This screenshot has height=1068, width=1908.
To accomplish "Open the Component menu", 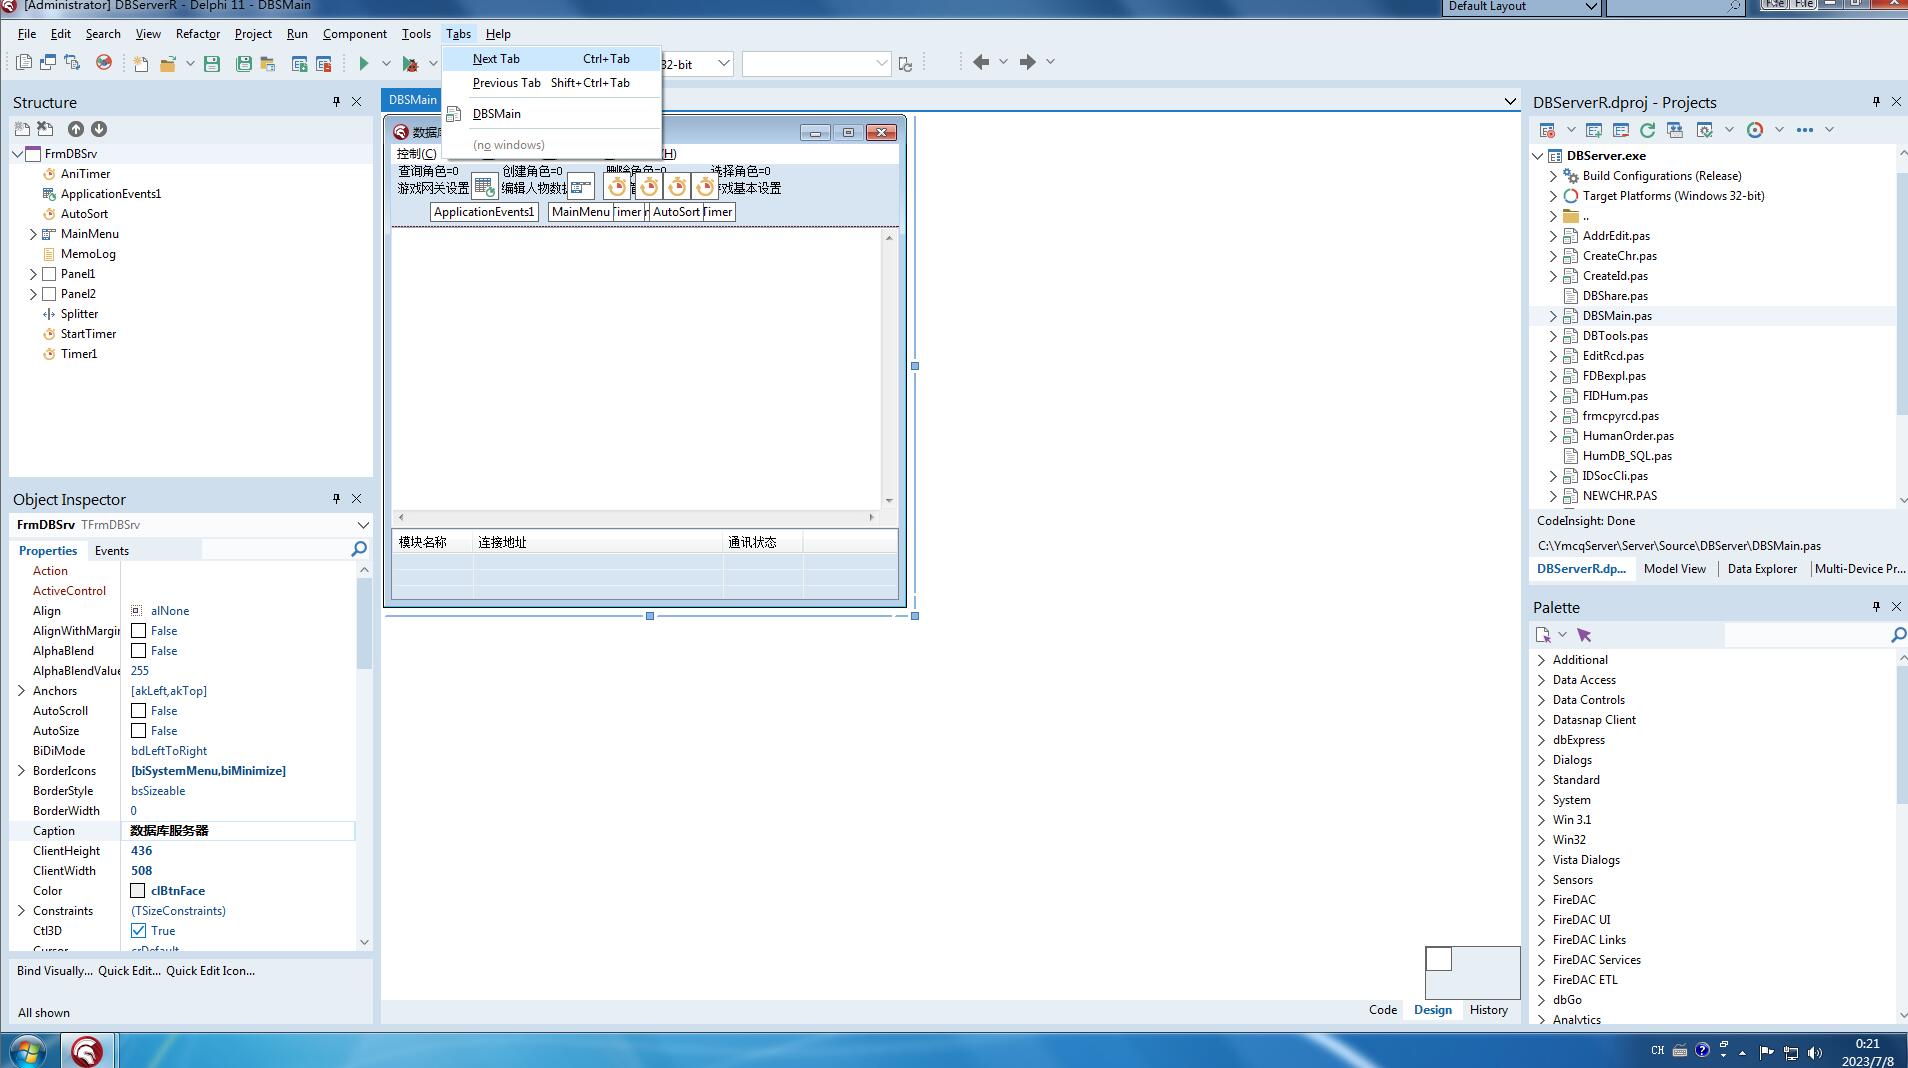I will (x=355, y=34).
